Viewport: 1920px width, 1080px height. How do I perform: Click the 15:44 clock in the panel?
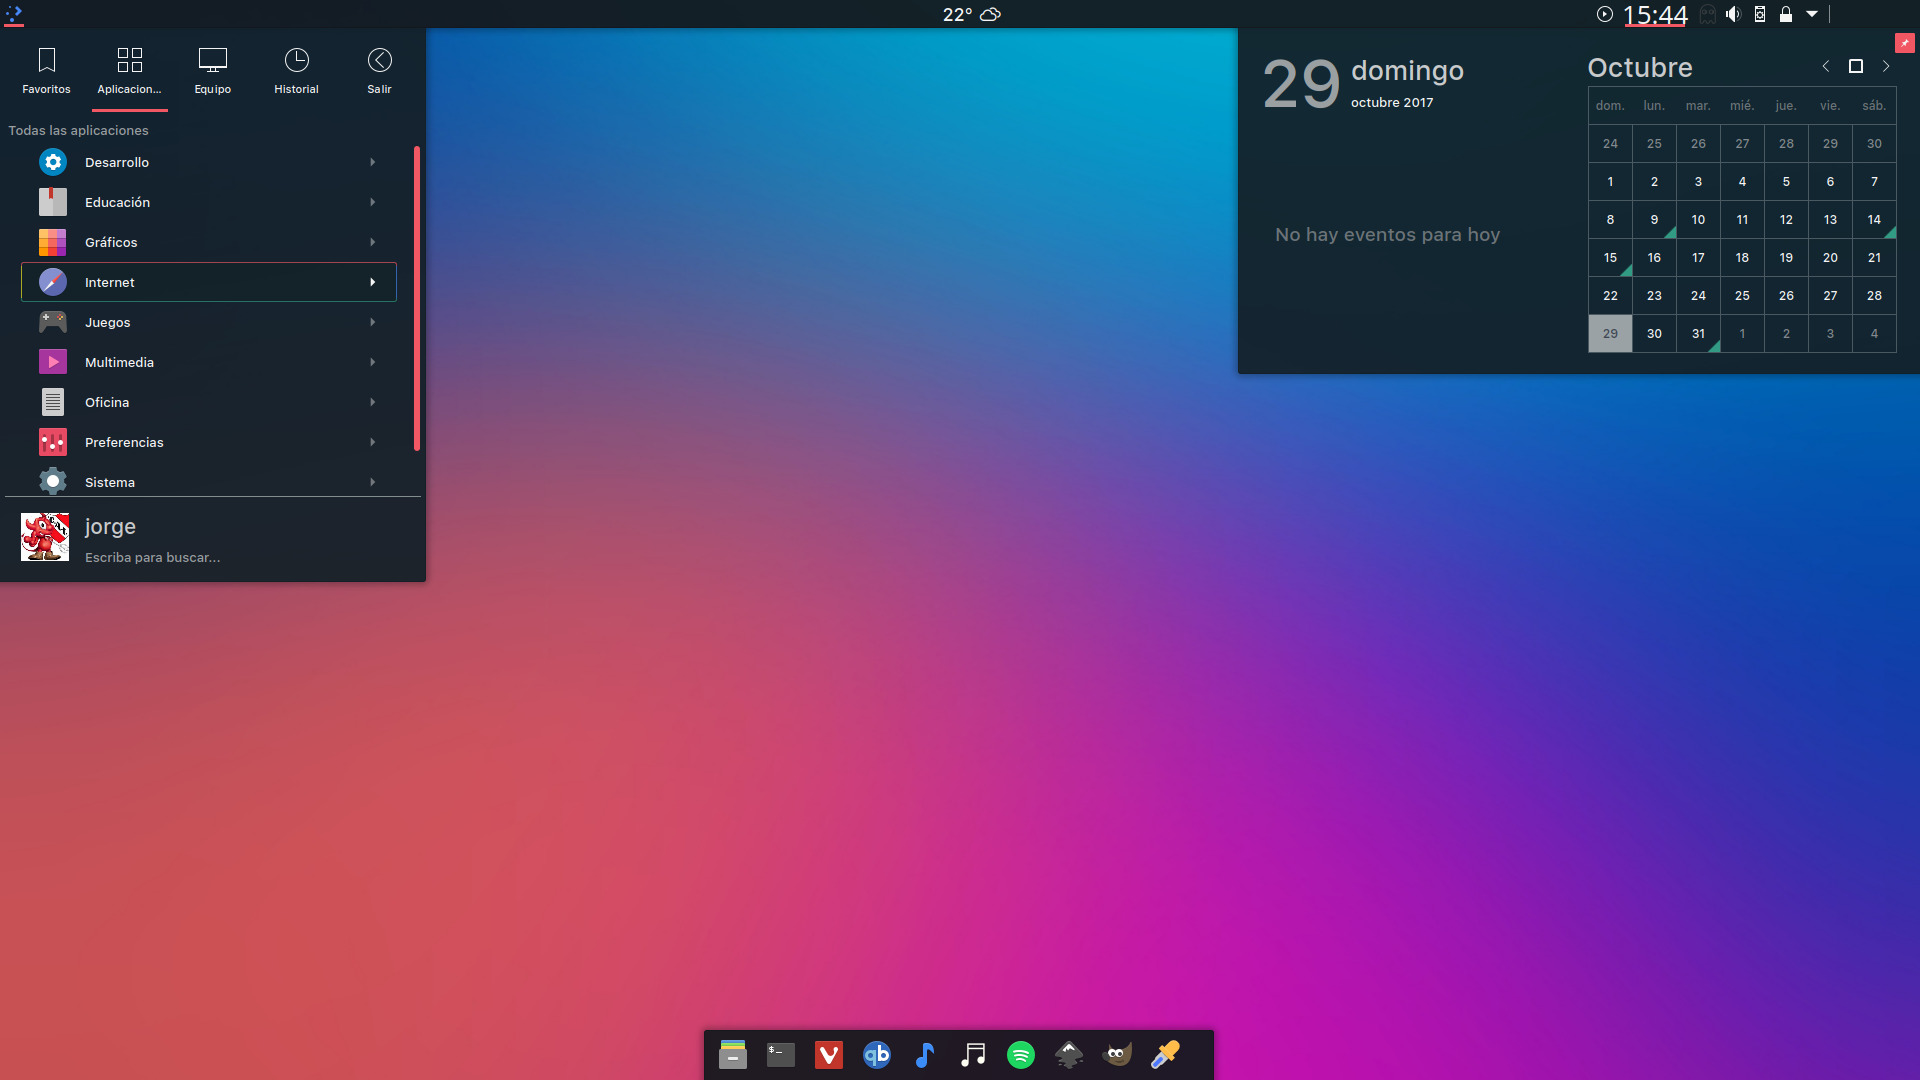[x=1655, y=14]
